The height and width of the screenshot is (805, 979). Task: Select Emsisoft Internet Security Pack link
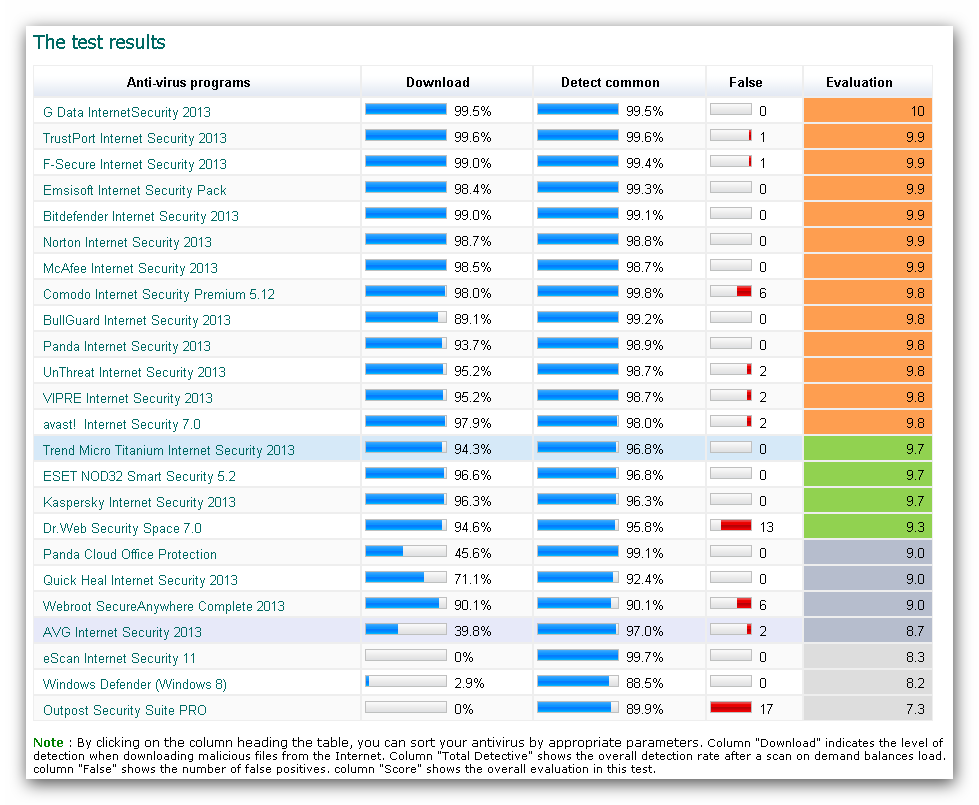click(135, 190)
